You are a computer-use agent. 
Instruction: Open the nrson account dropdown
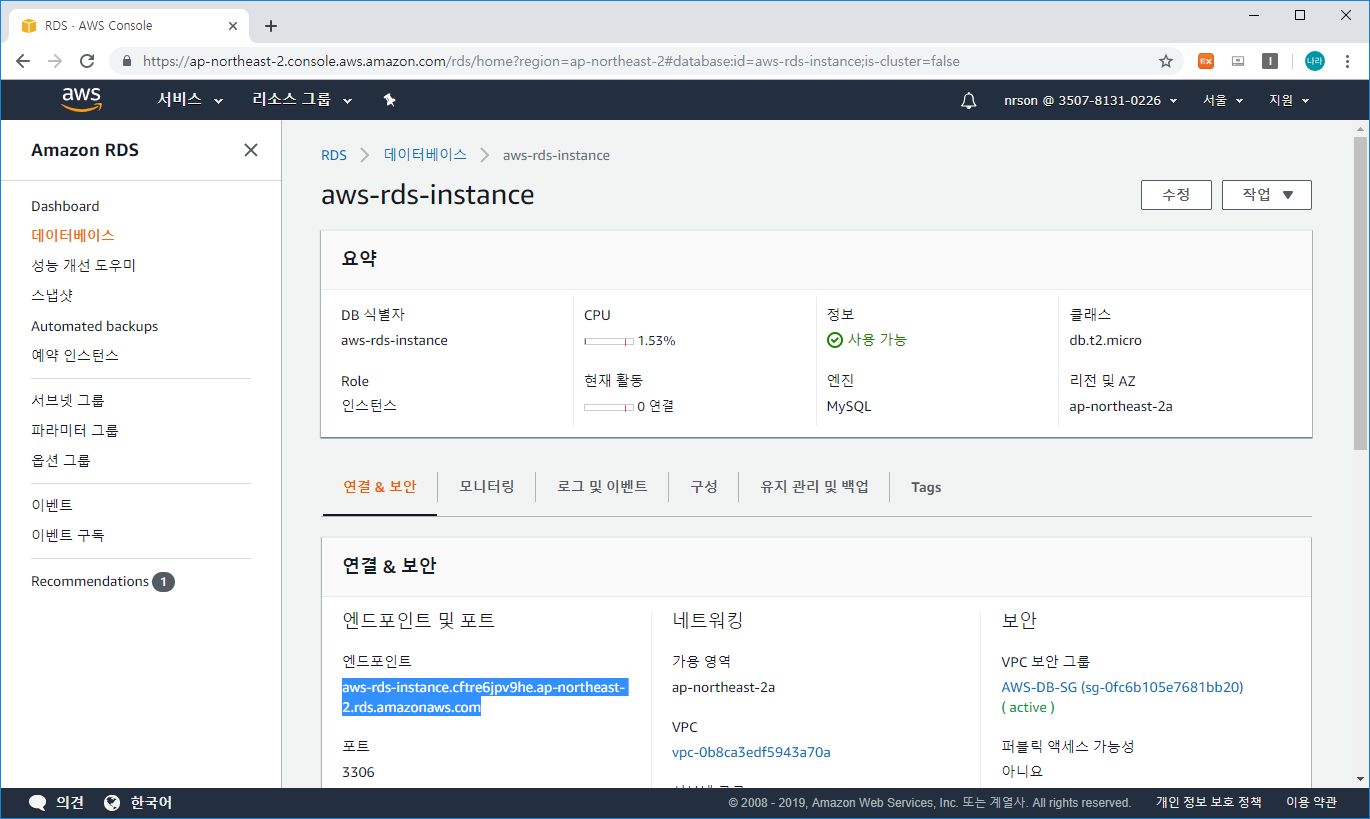tap(1091, 100)
